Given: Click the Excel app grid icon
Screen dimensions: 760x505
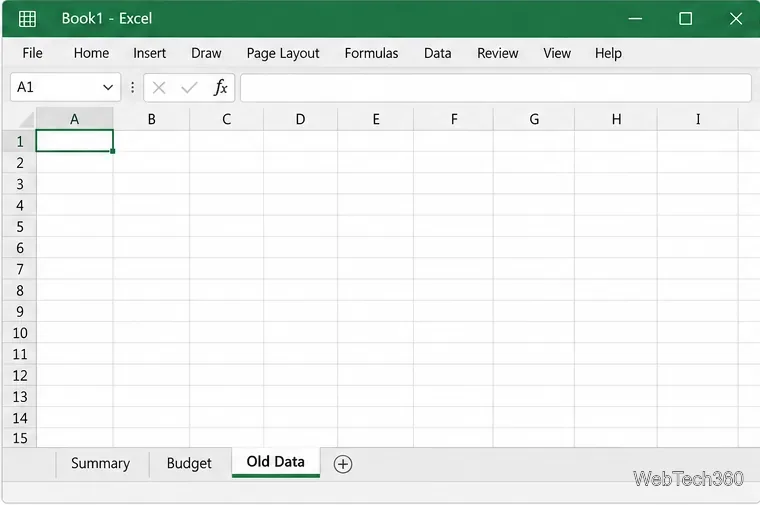Looking at the screenshot, I should [27, 19].
